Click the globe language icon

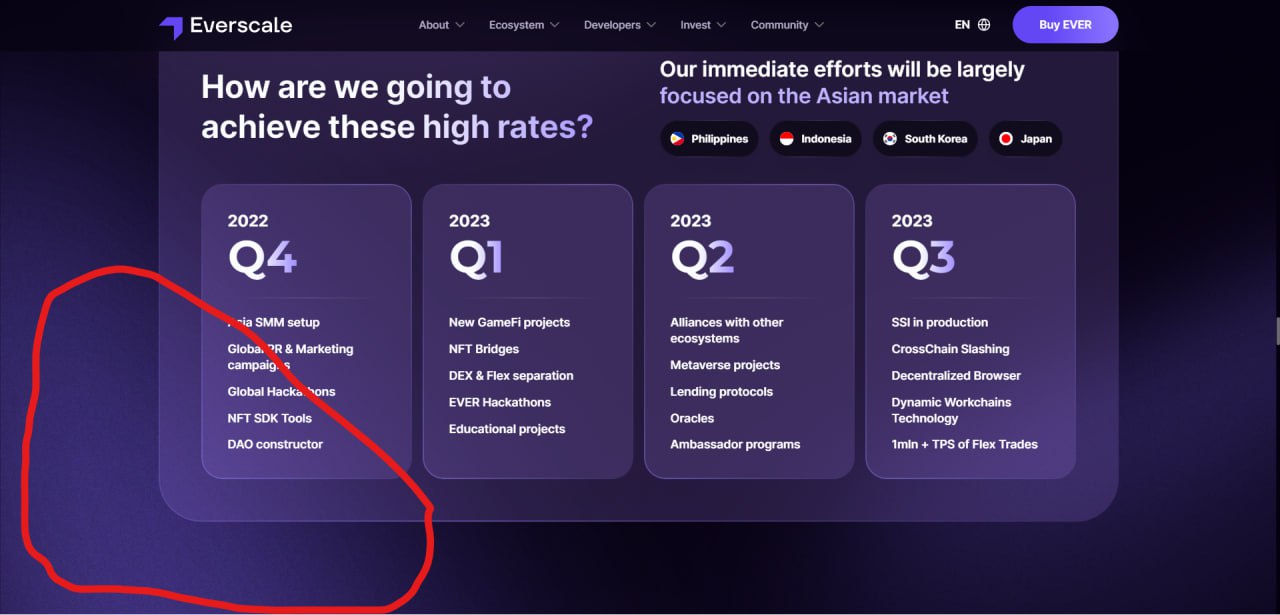[x=984, y=25]
